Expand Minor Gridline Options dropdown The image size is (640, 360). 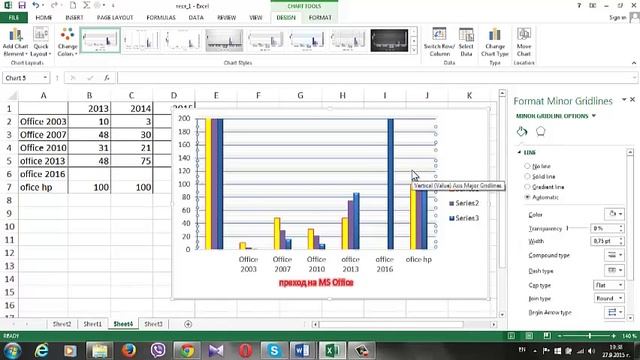594,116
